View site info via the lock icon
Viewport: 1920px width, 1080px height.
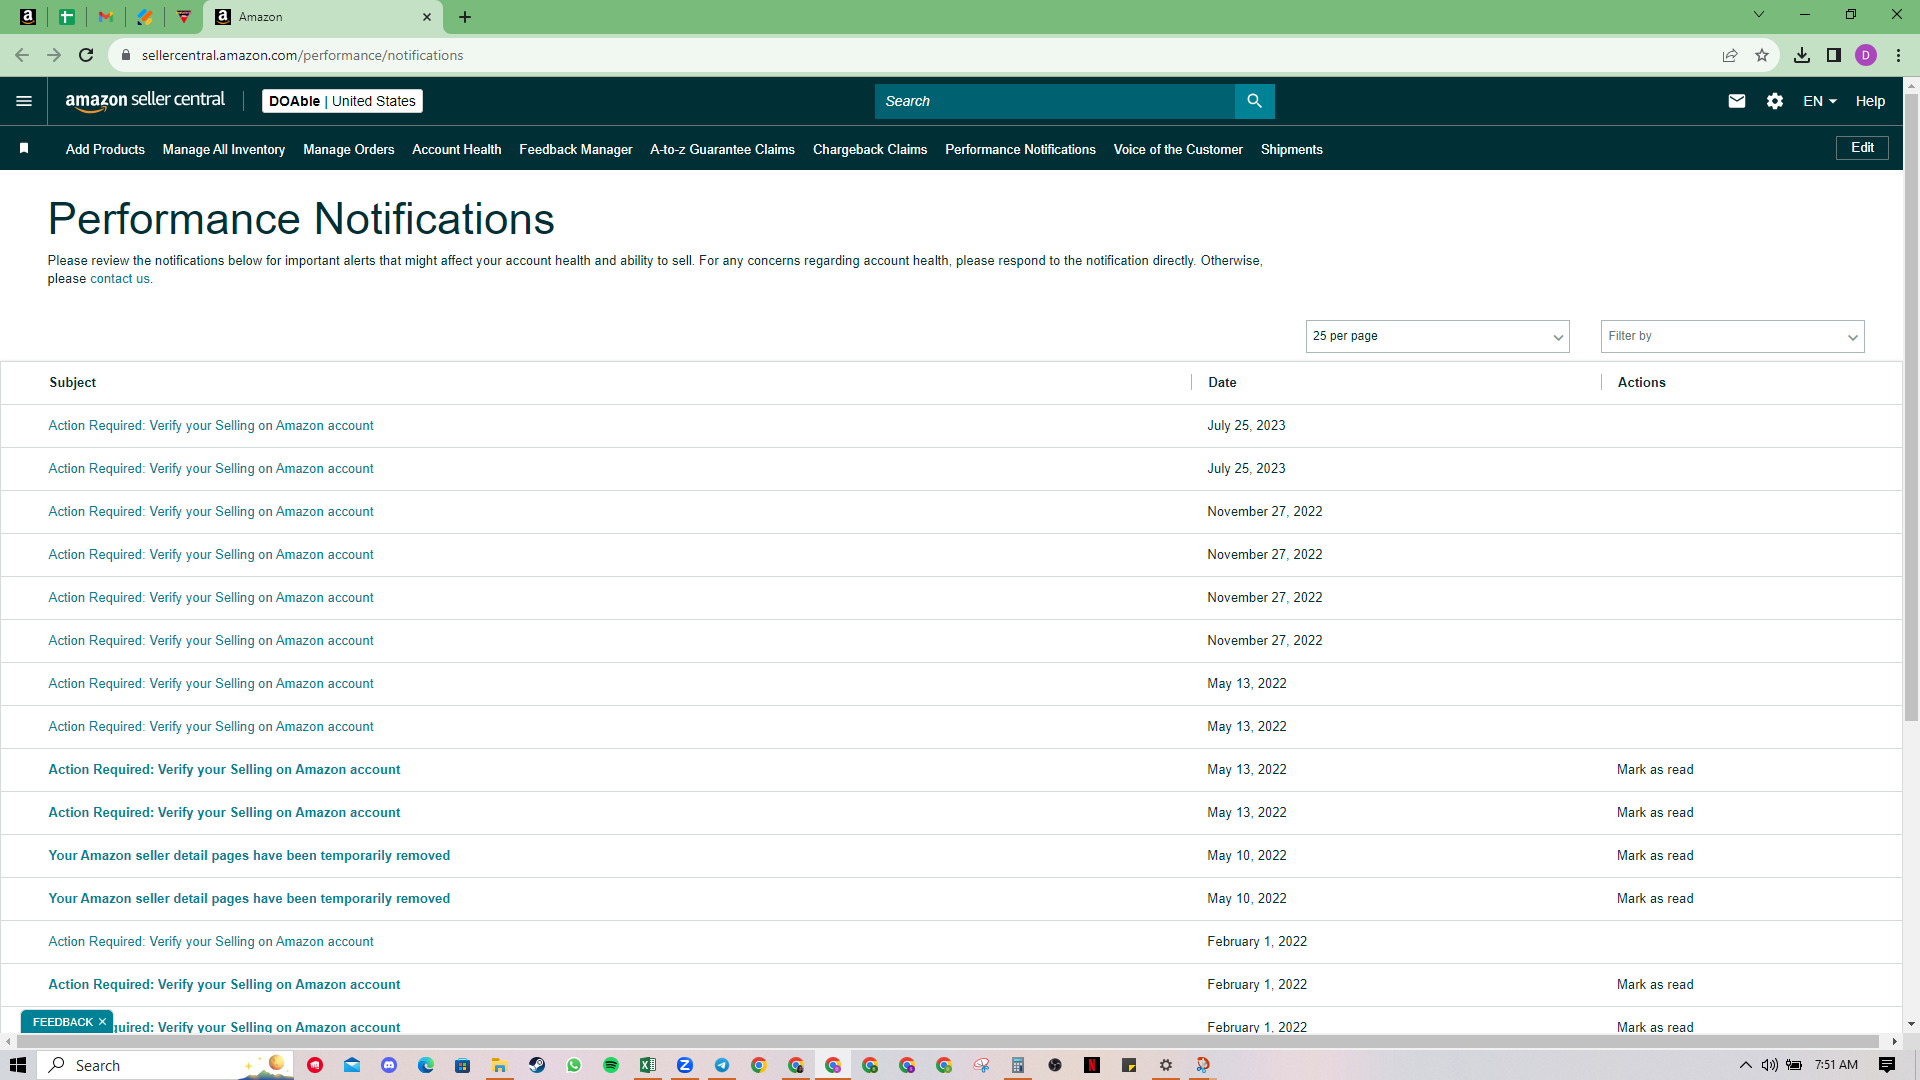click(x=126, y=55)
